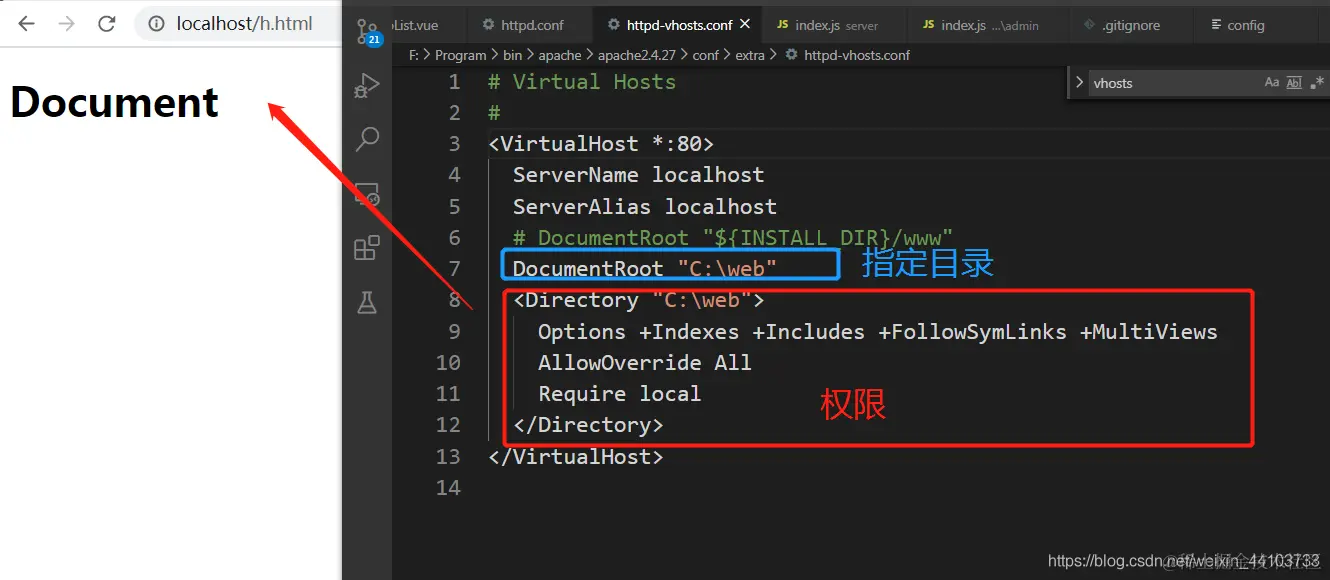Image resolution: width=1330 pixels, height=580 pixels.
Task: View site information icon in address bar
Action: (155, 24)
